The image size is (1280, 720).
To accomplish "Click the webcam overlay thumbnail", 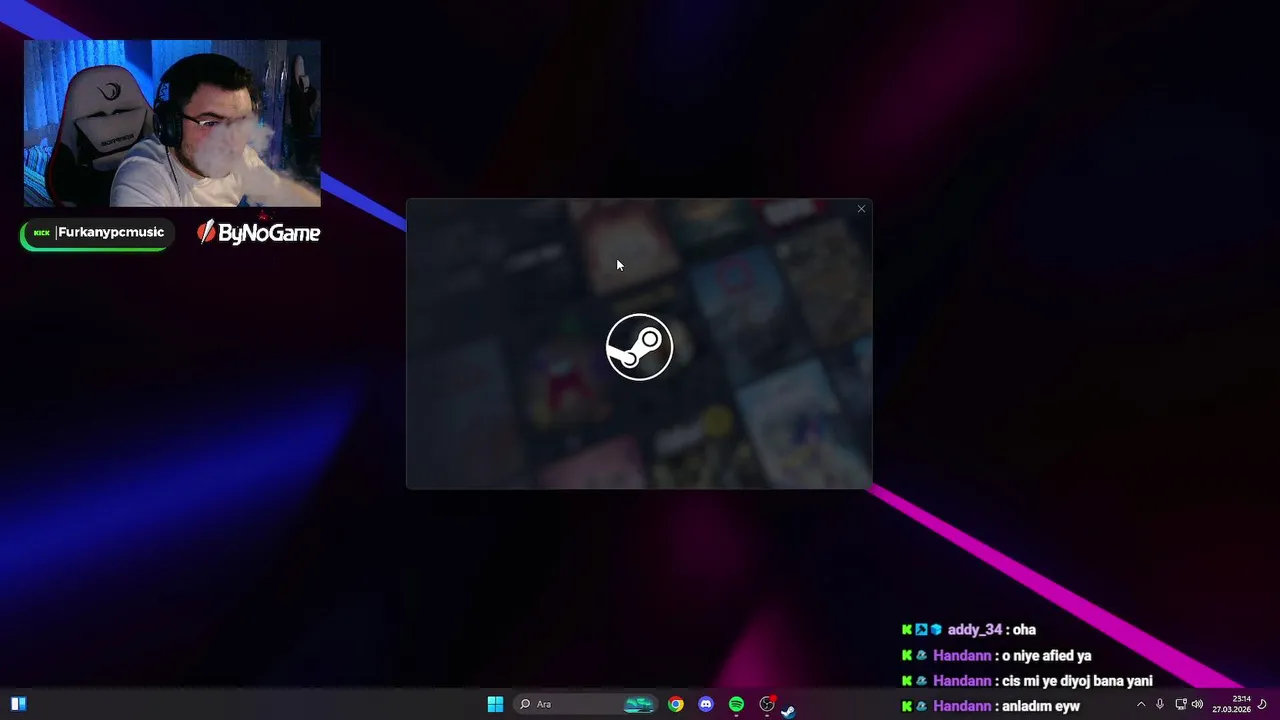I will pyautogui.click(x=172, y=123).
